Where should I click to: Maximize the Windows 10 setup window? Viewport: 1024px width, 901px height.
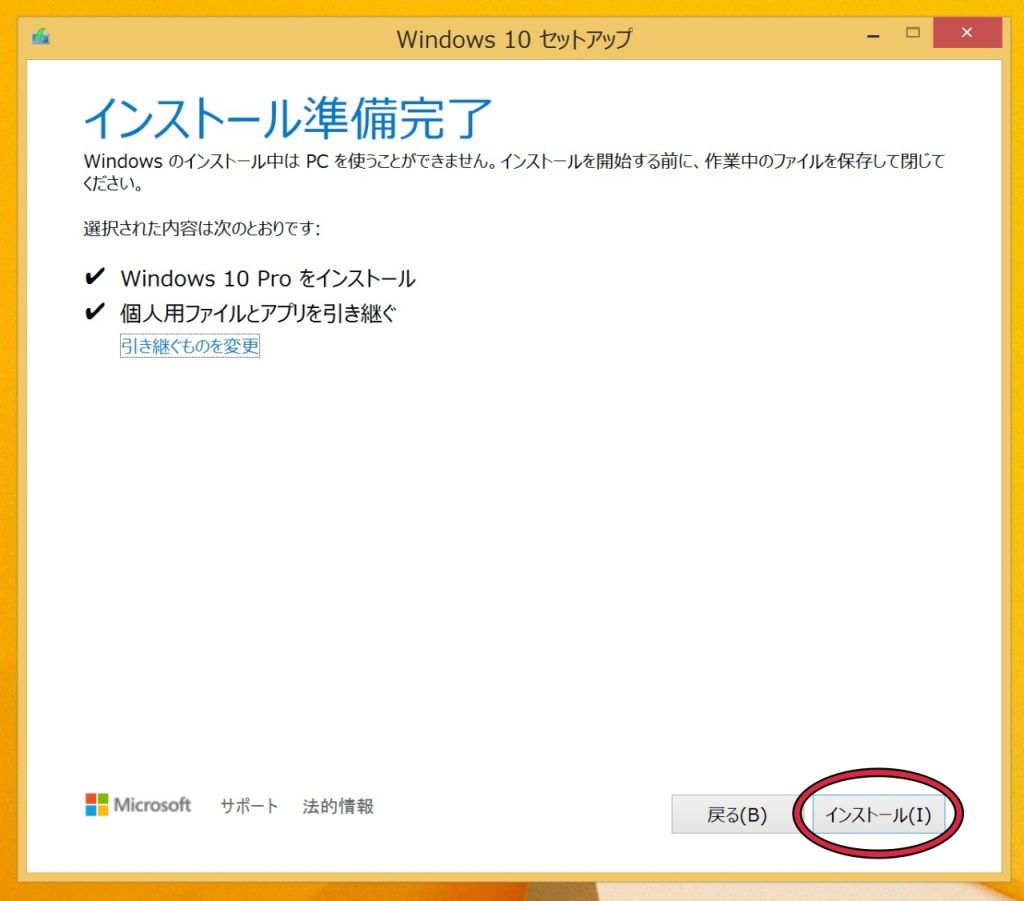[912, 33]
